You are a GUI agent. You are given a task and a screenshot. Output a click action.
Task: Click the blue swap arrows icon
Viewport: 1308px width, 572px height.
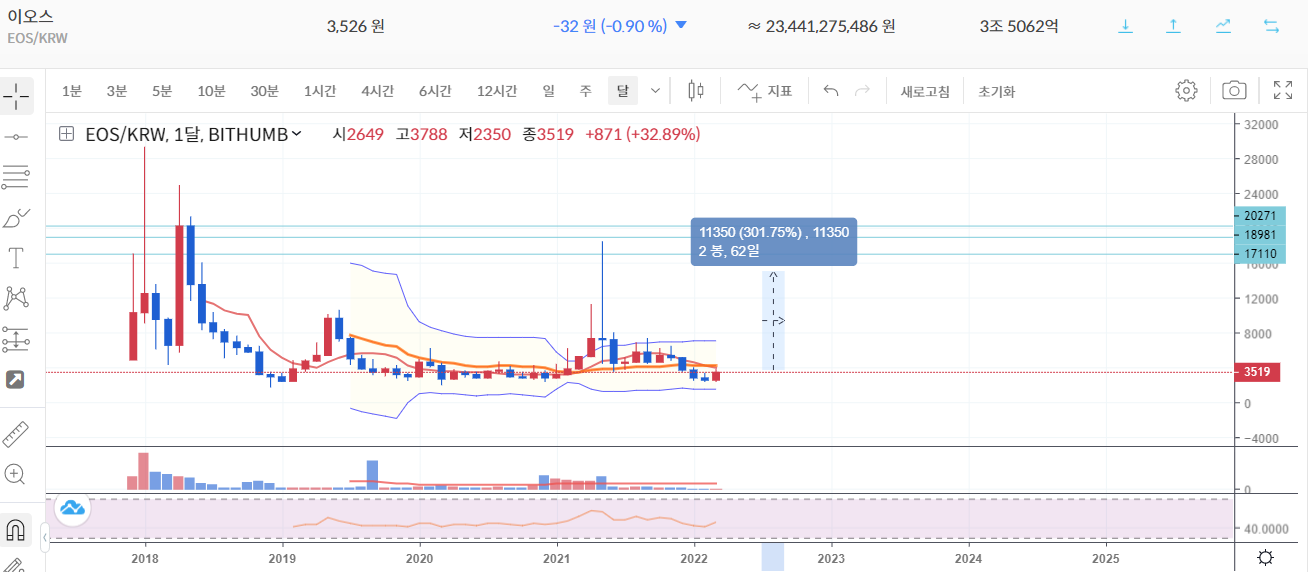click(1272, 26)
